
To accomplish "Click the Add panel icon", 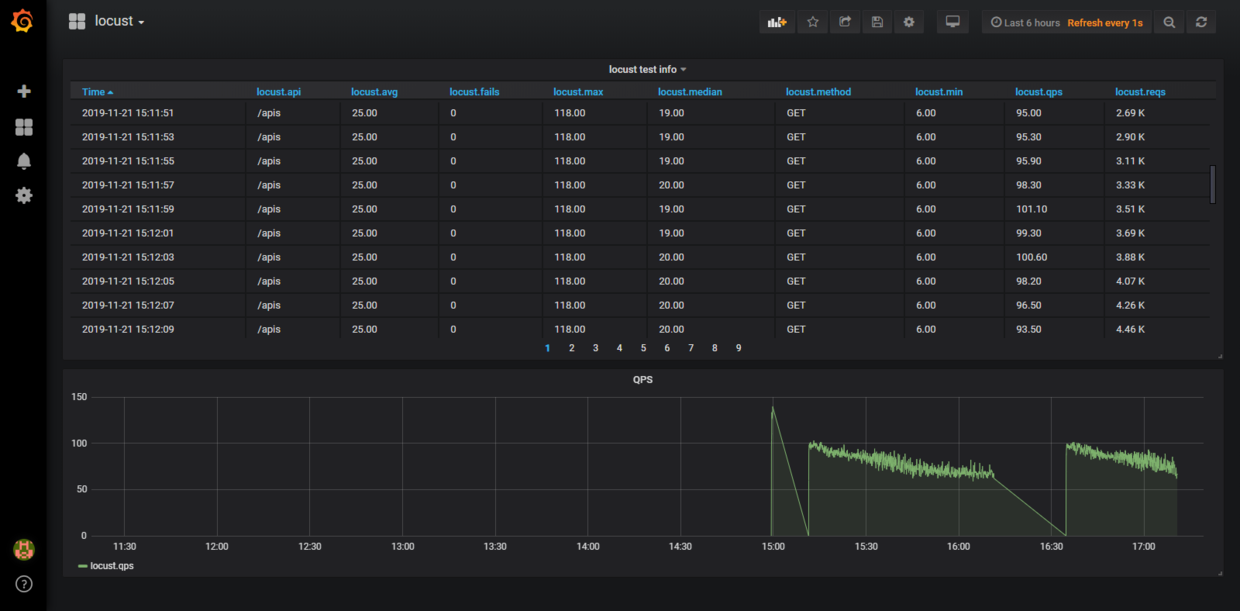I will coord(777,22).
